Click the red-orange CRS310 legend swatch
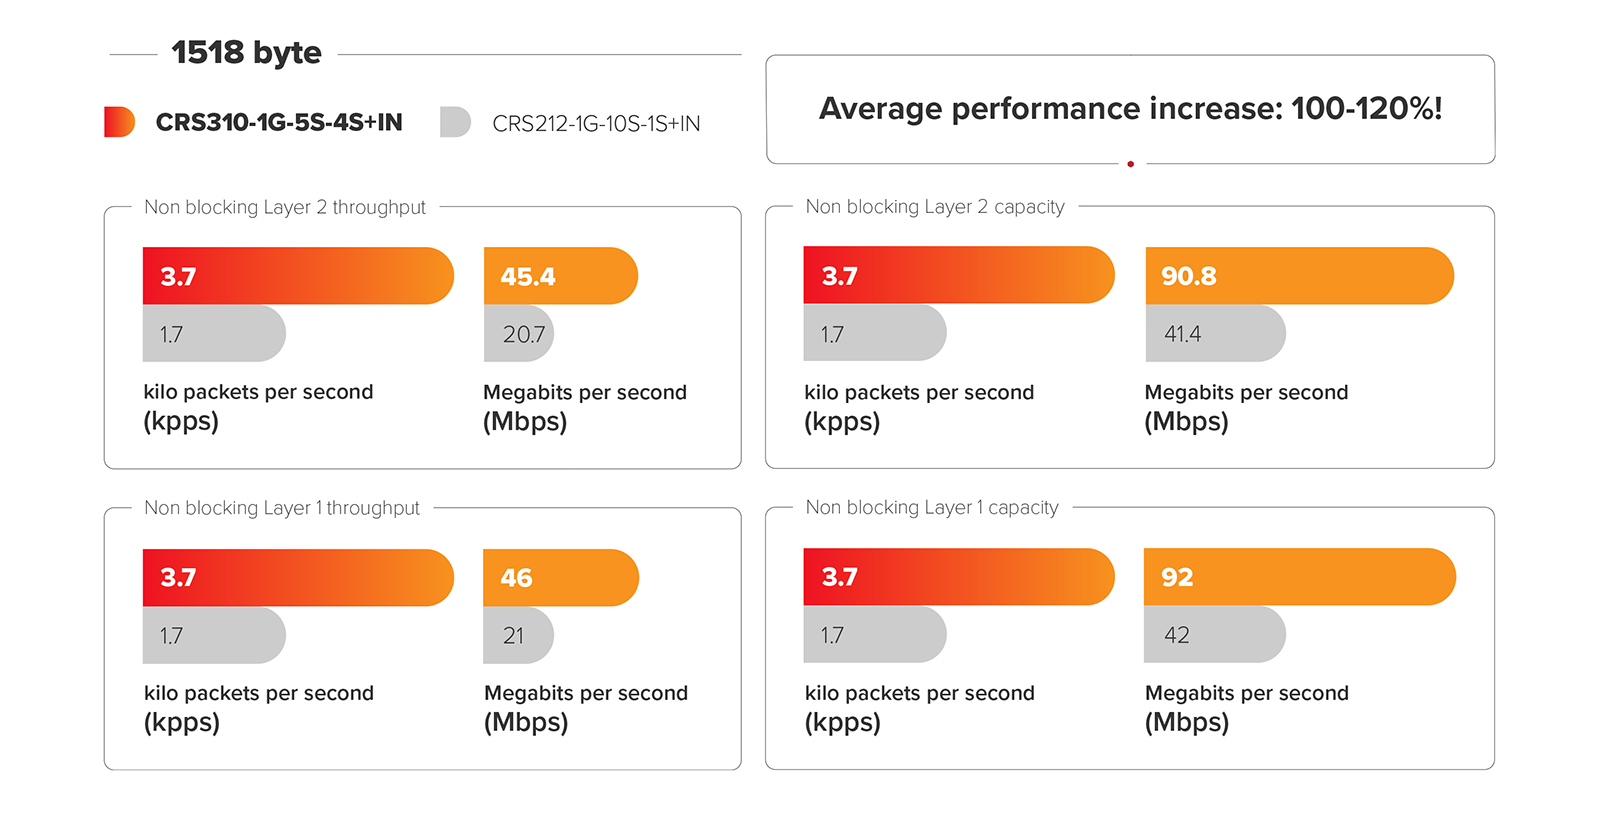Image resolution: width=1600 pixels, height=822 pixels. point(119,122)
